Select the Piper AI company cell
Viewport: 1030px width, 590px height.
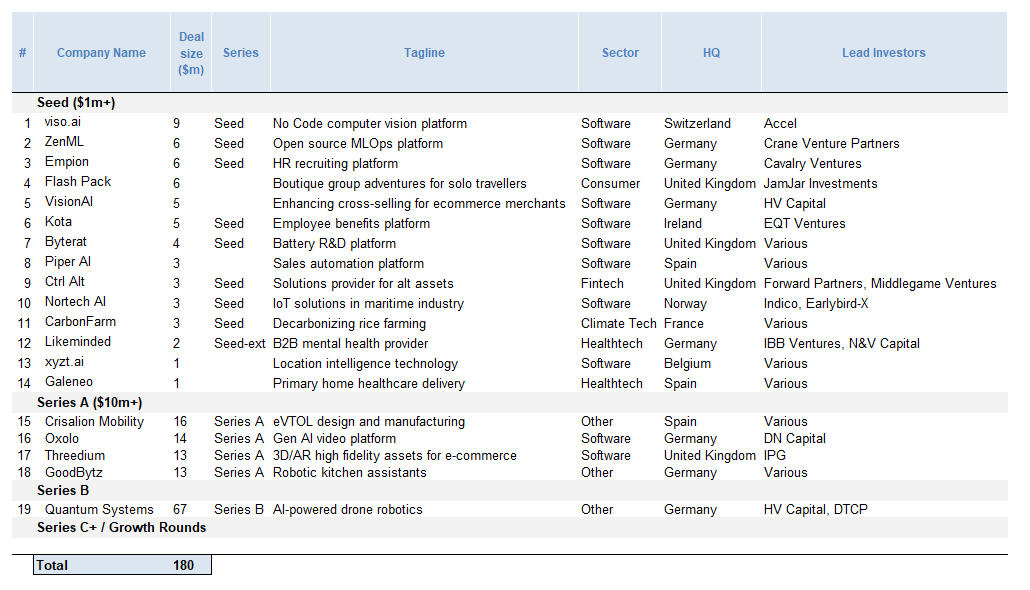pos(68,261)
